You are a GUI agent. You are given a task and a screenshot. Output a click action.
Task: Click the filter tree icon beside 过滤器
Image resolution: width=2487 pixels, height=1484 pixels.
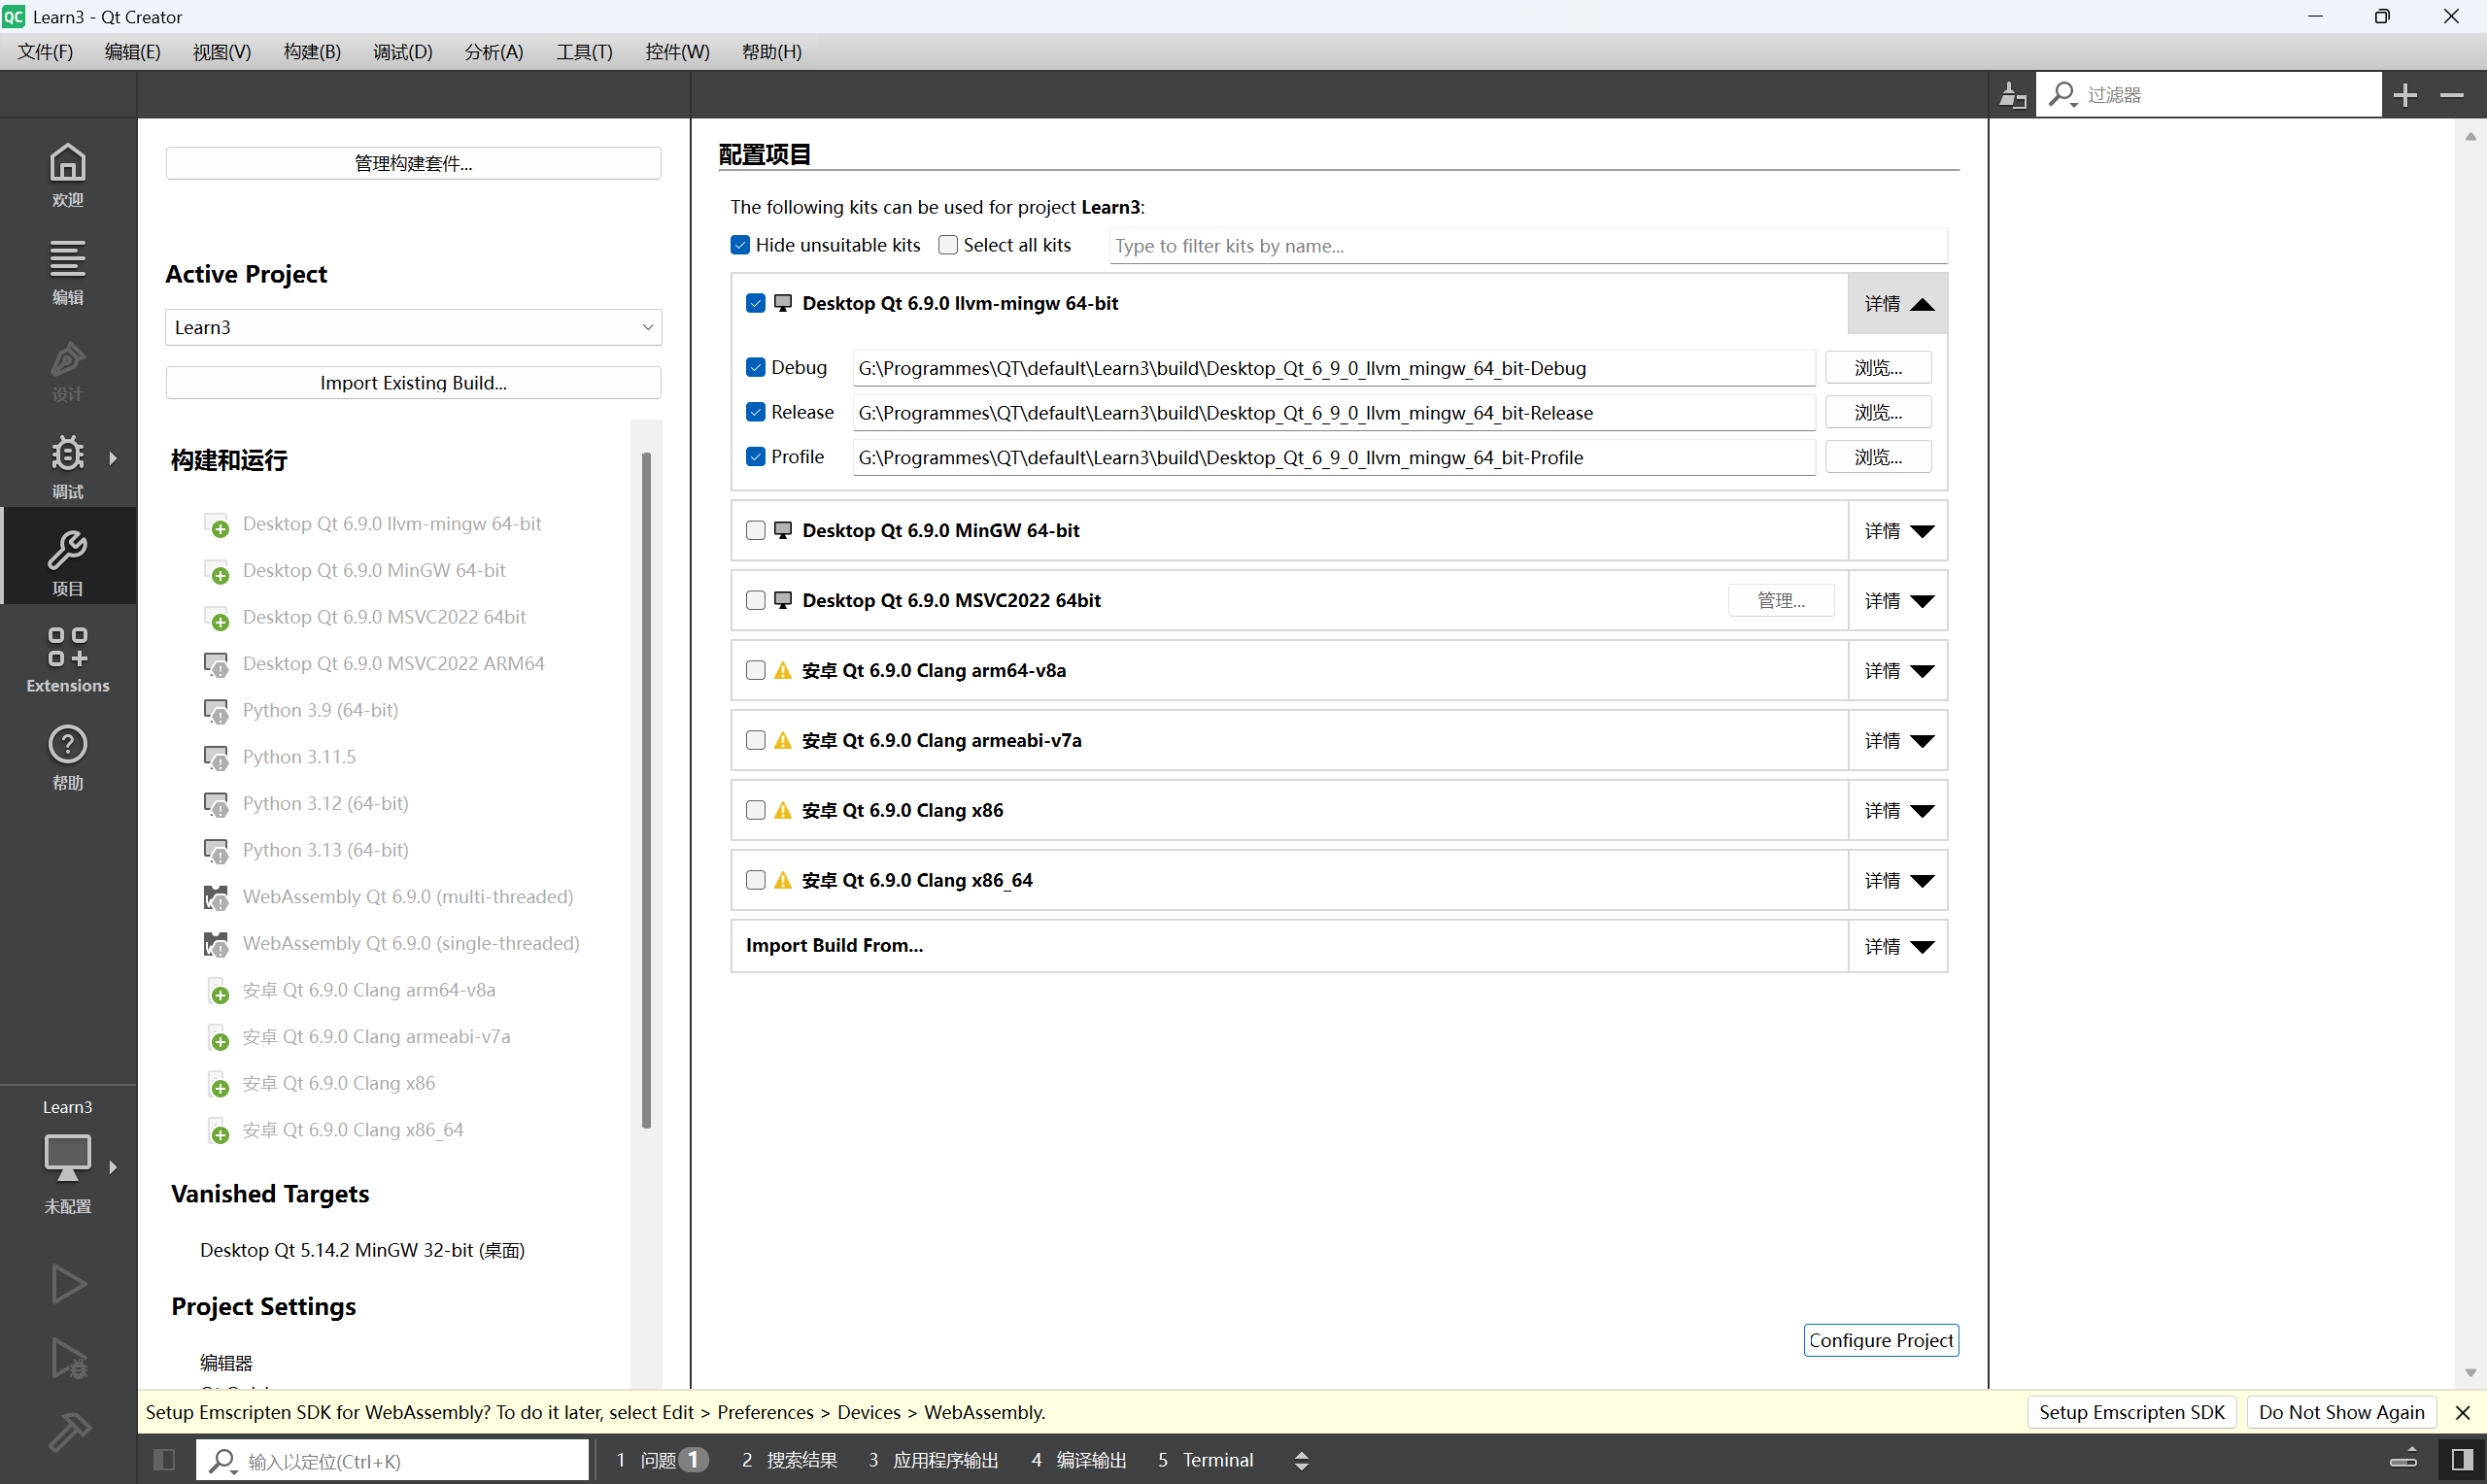click(2012, 95)
